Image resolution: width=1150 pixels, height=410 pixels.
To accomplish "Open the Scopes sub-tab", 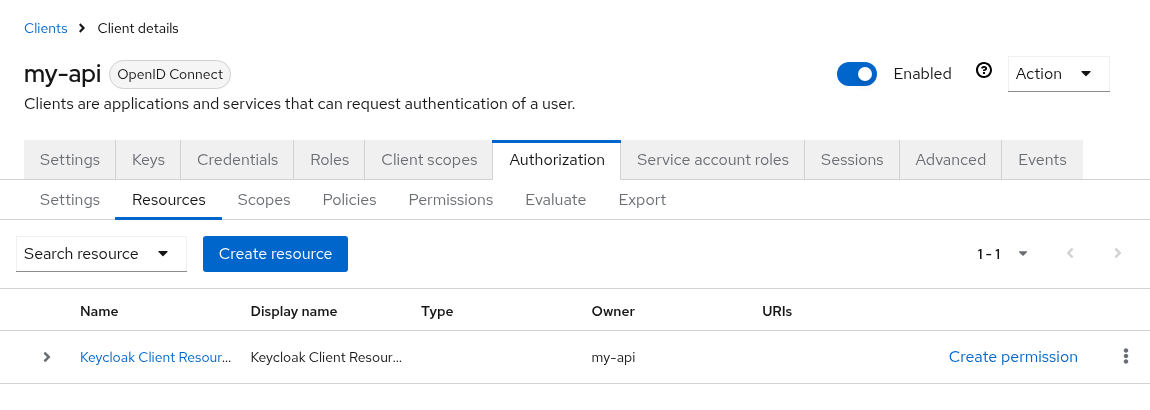I will pos(264,199).
